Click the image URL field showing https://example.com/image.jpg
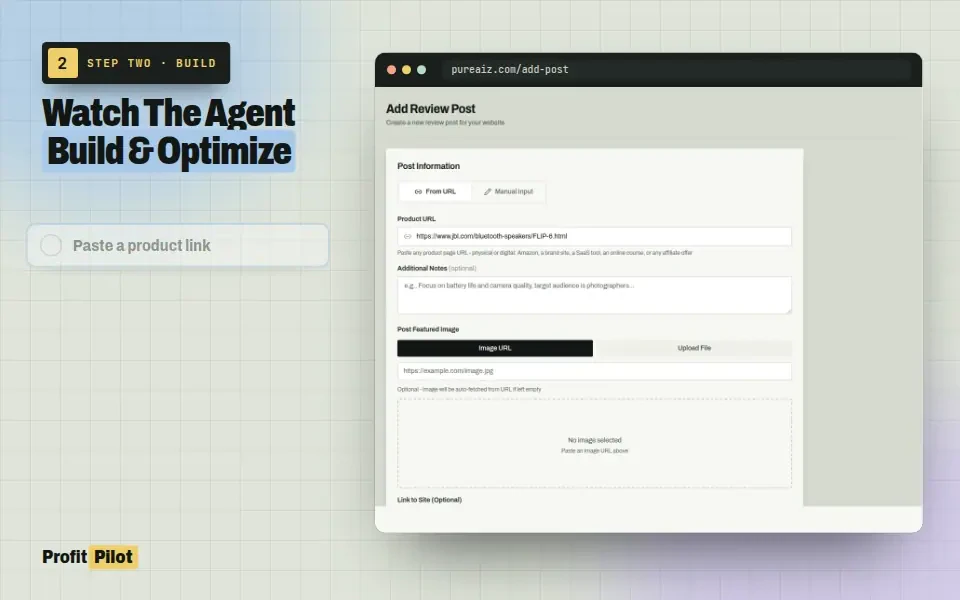Image resolution: width=960 pixels, height=600 pixels. pyautogui.click(x=594, y=371)
